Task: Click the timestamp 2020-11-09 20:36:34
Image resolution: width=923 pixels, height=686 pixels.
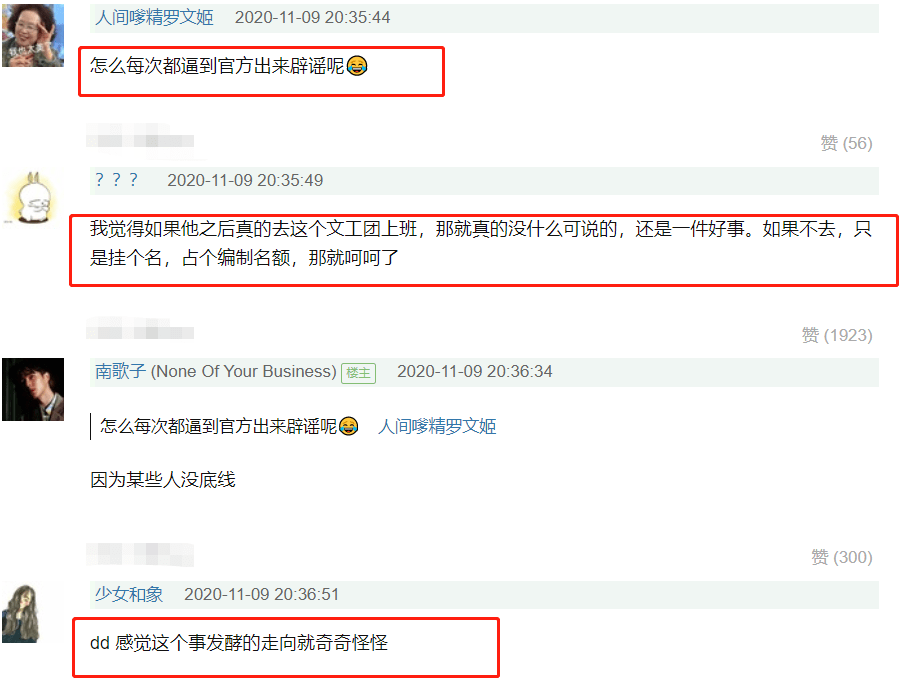Action: (x=474, y=371)
